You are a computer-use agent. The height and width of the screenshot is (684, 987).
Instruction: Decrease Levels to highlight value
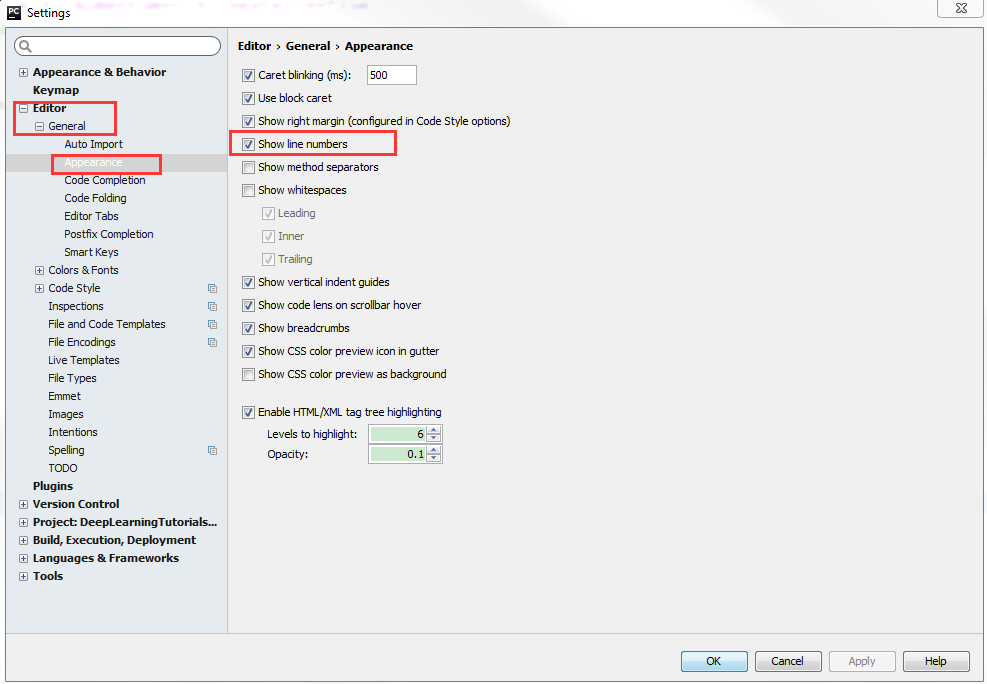coord(434,438)
